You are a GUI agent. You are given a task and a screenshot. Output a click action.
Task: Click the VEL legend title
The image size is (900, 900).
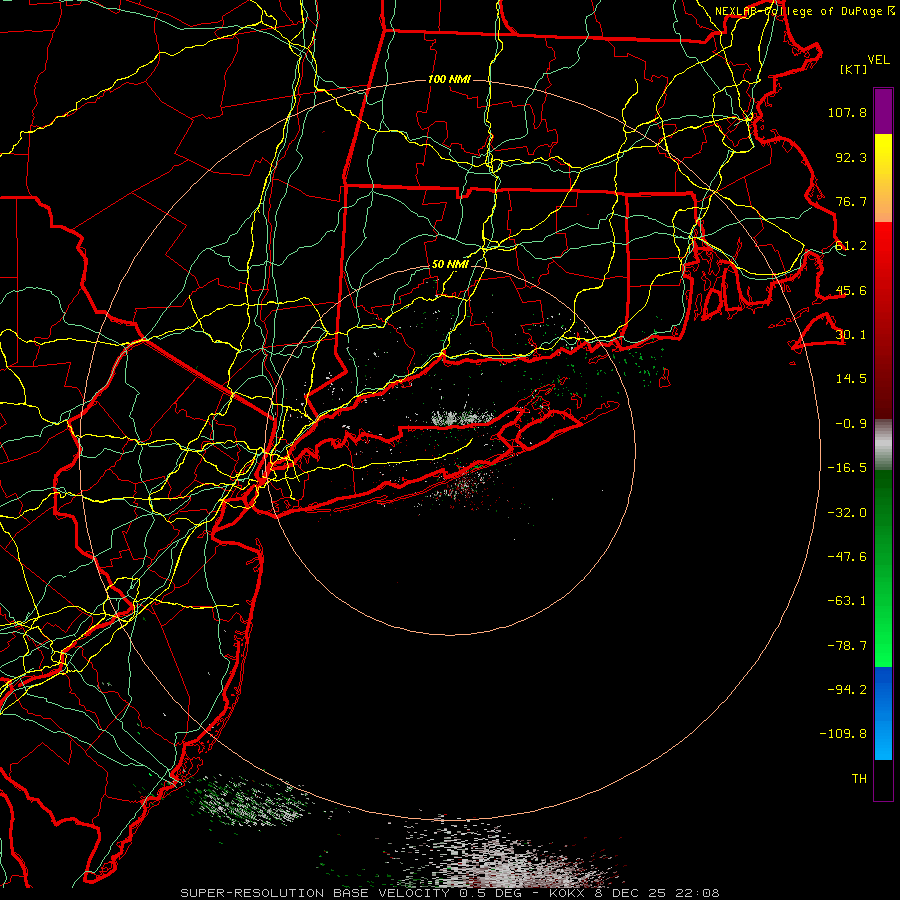[x=878, y=60]
